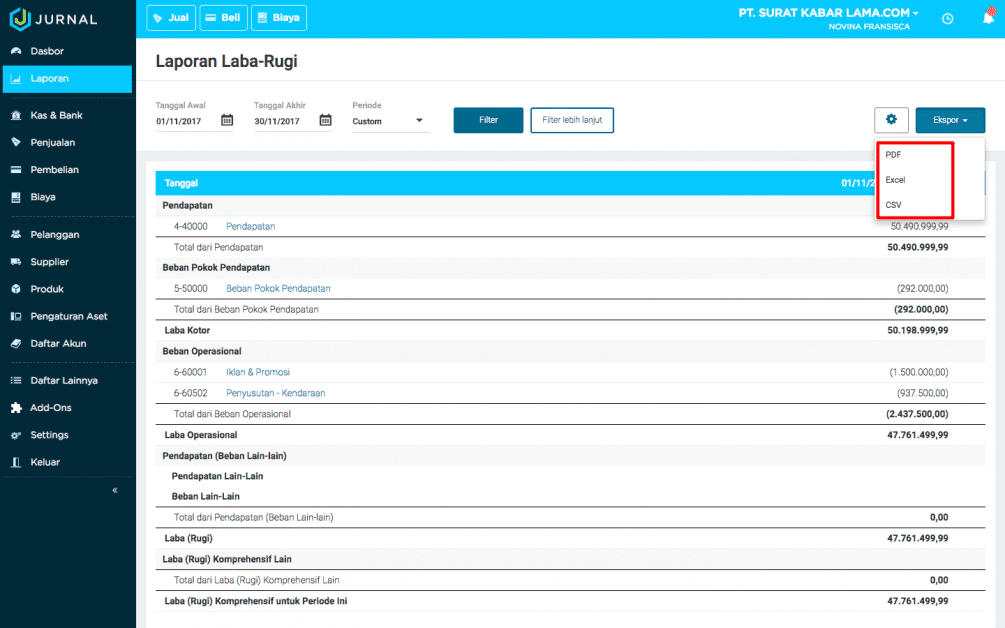This screenshot has width=1005, height=628.
Task: Click Filter lebih lanjut button
Action: click(572, 120)
